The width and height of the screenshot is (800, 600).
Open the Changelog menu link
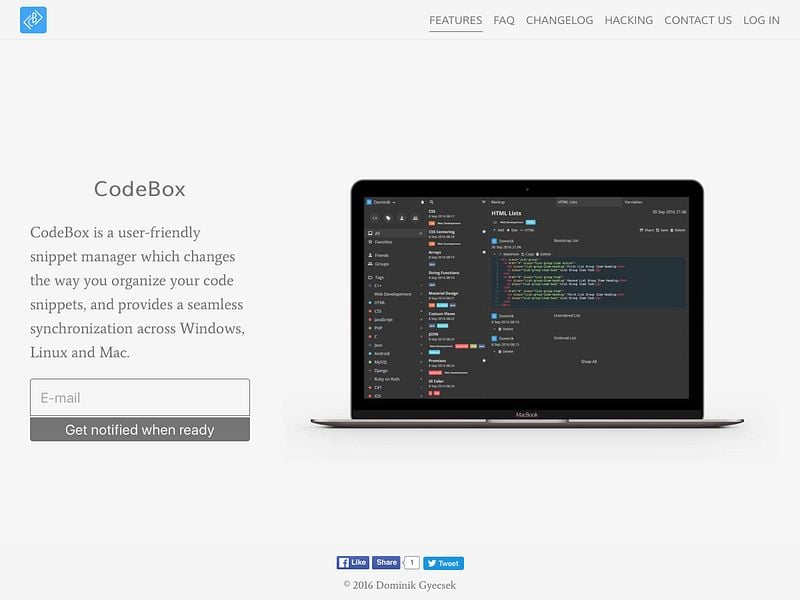tap(560, 20)
